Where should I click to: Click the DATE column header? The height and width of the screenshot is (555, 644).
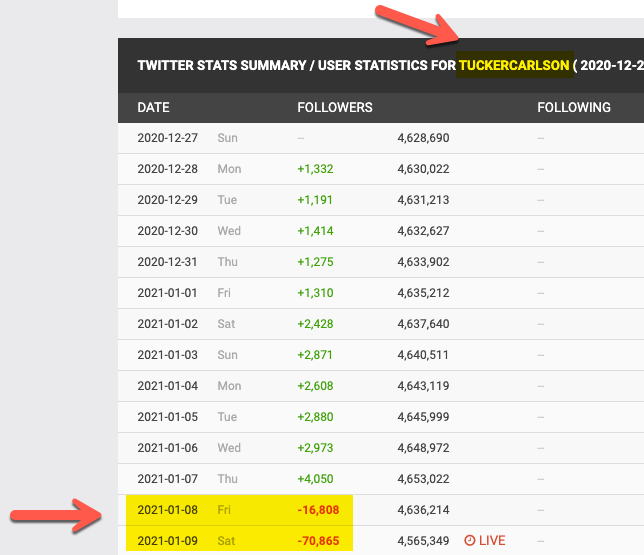tap(153, 107)
